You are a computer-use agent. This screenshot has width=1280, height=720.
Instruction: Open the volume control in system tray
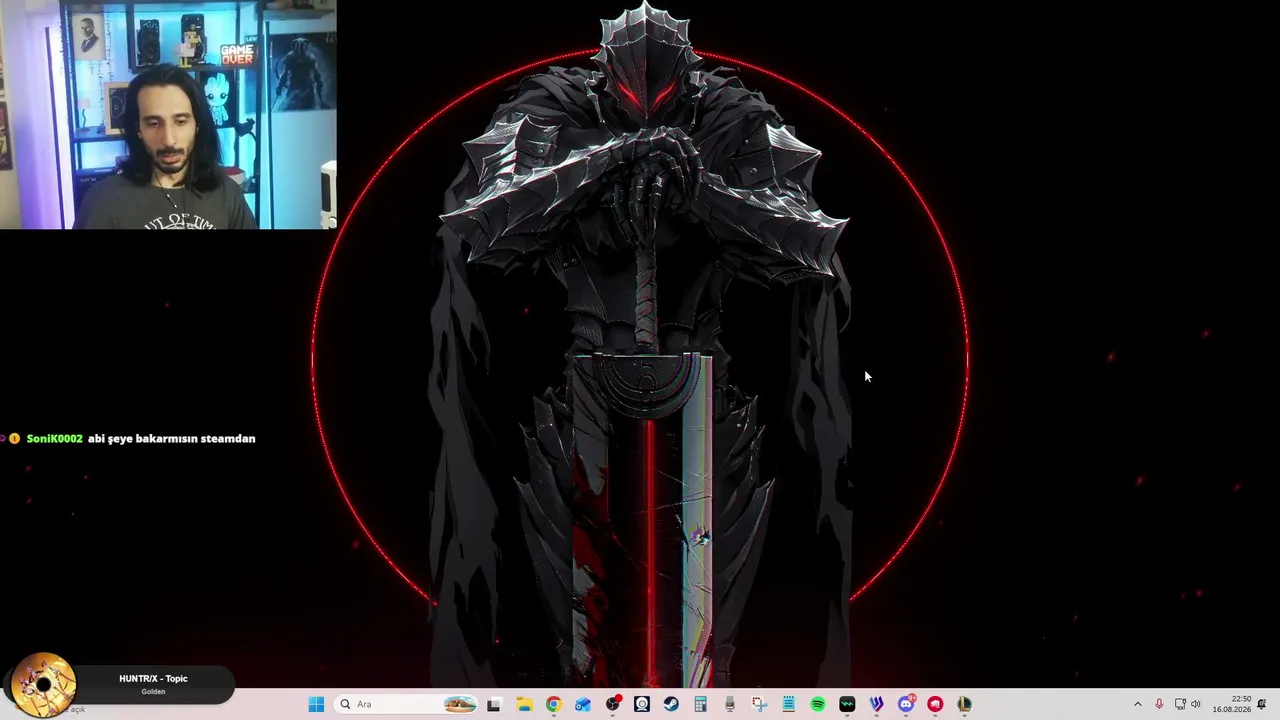(1196, 704)
